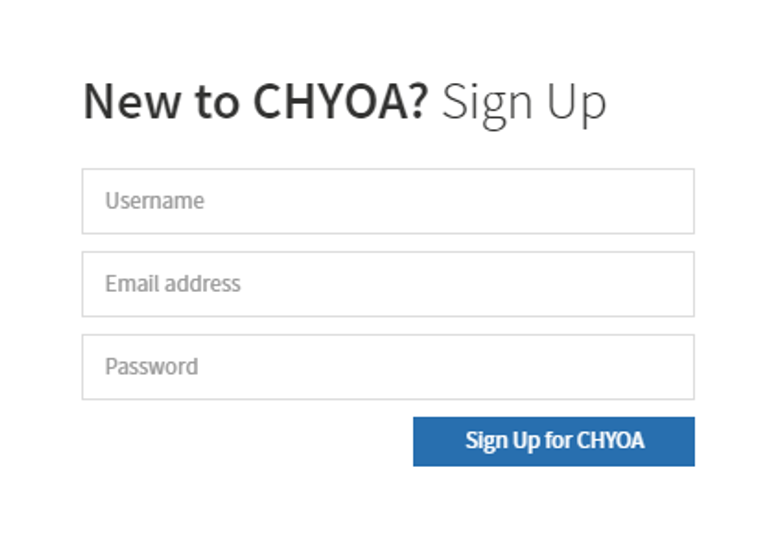Viewport: 770px width, 534px height.
Task: Focus the Email address field
Action: [388, 284]
